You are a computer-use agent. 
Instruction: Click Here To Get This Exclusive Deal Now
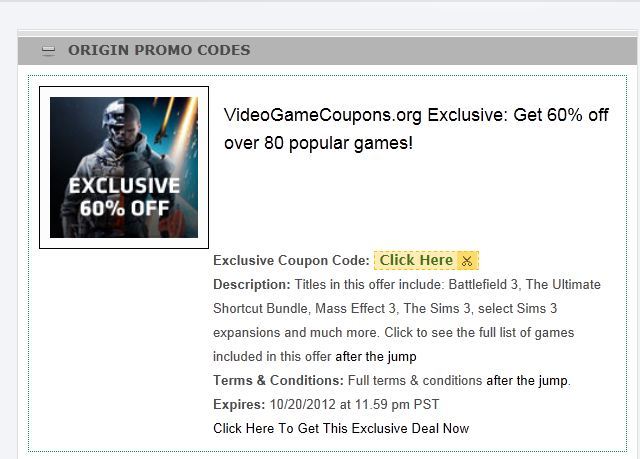[341, 428]
